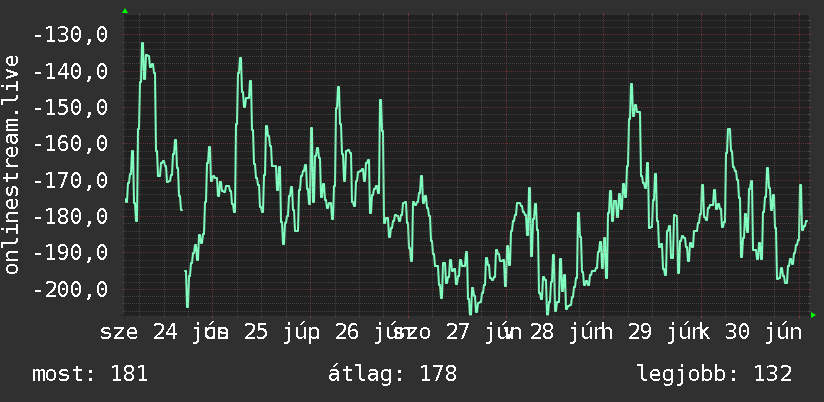Click the -190,0 Y-axis label
The image size is (824, 402).
[x=70, y=253]
